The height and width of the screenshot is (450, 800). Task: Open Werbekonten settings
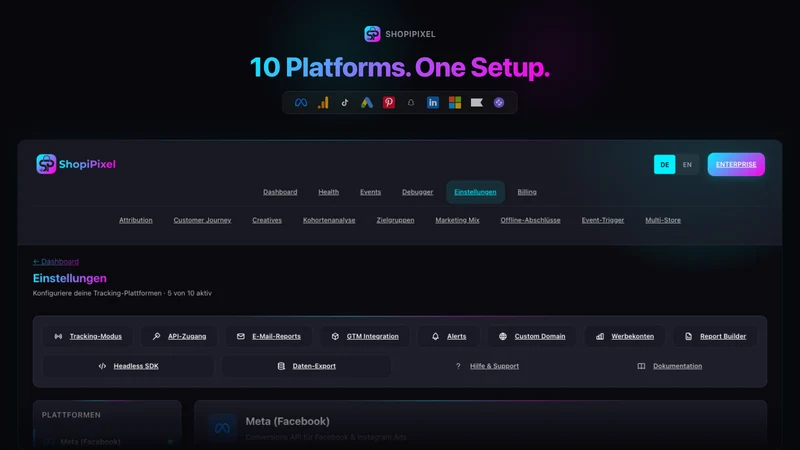(x=624, y=336)
